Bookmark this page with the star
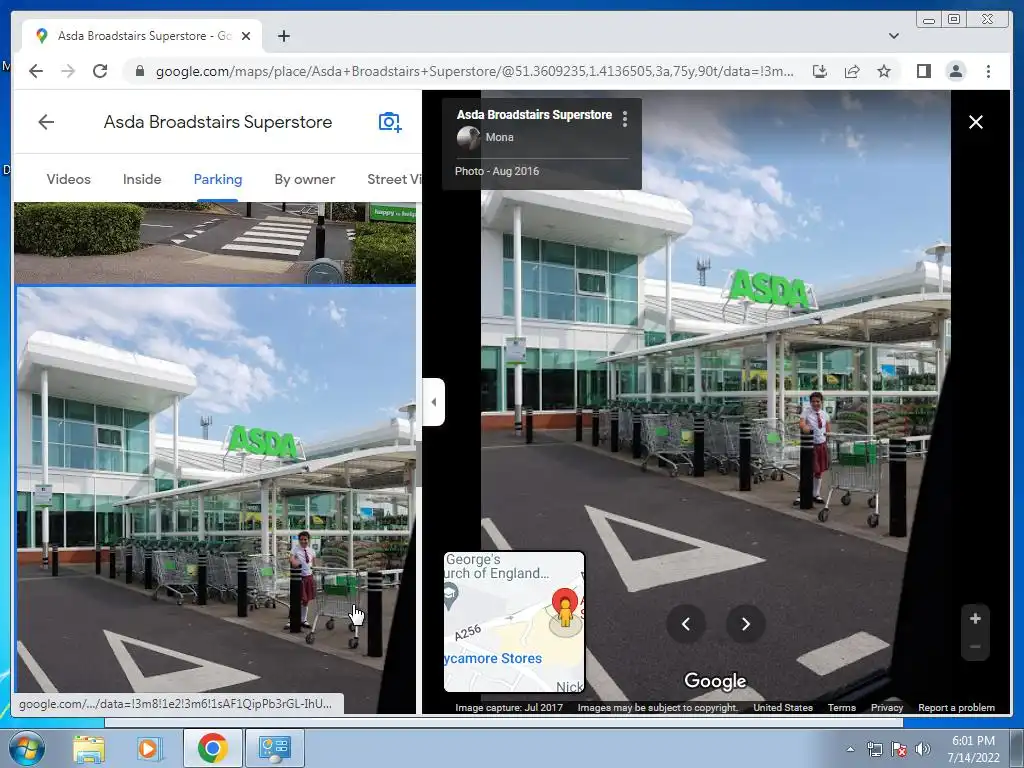This screenshot has height=768, width=1024. point(884,71)
